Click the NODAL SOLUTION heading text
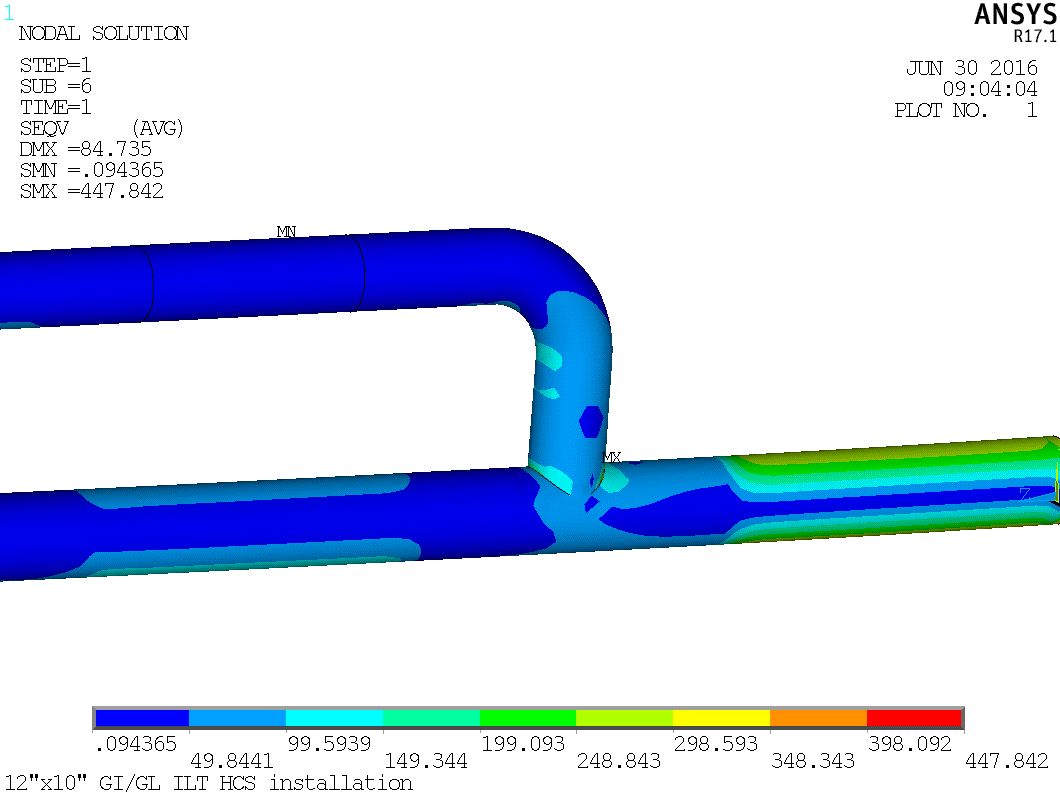The width and height of the screenshot is (1060, 795). (x=103, y=34)
